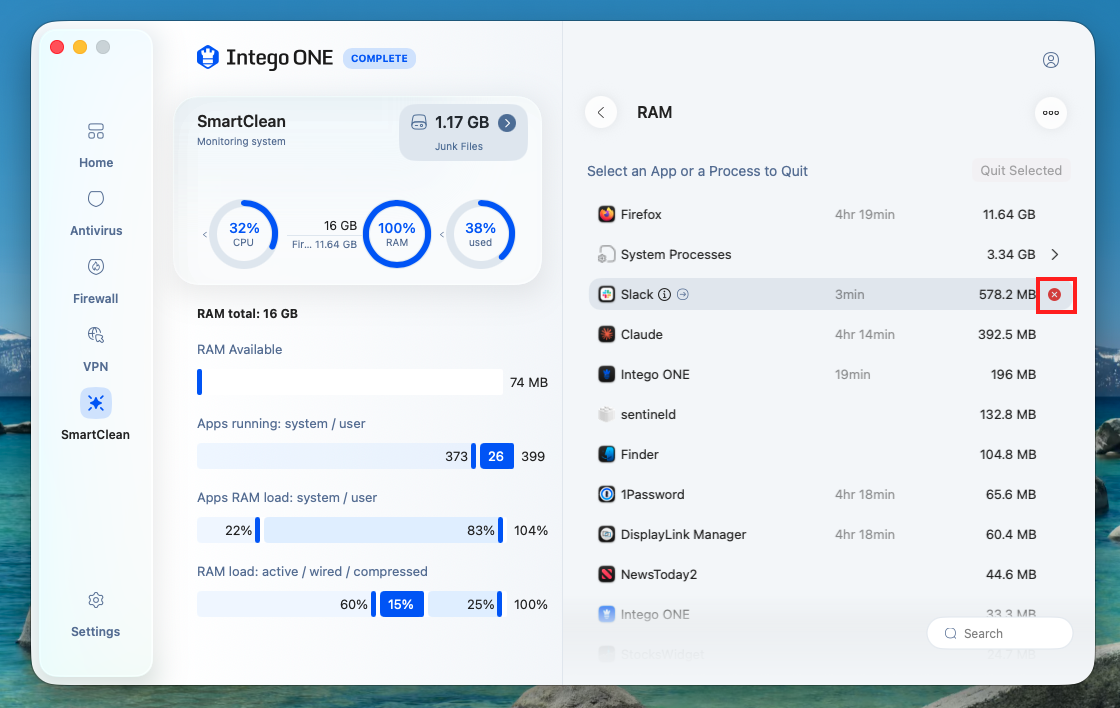Select the Claude process name
The image size is (1120, 708).
tap(641, 334)
